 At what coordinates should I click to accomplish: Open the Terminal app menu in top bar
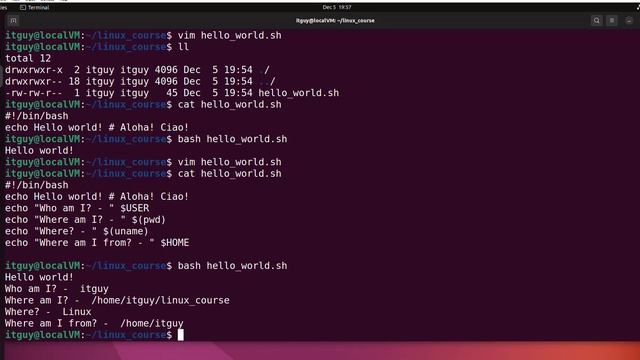click(x=35, y=7)
